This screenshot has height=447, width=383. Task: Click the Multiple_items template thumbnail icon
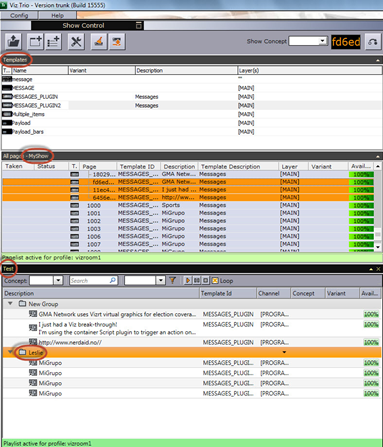(7, 114)
